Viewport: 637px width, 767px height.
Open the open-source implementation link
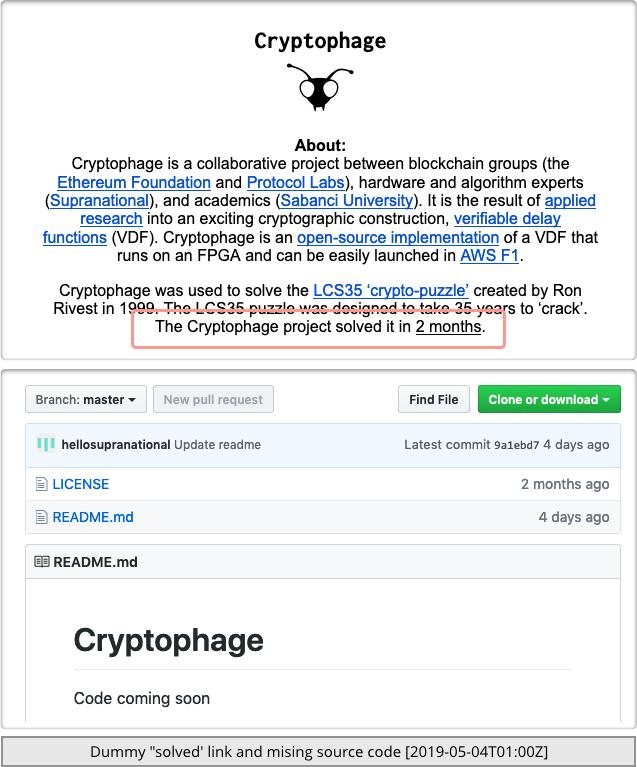398,237
